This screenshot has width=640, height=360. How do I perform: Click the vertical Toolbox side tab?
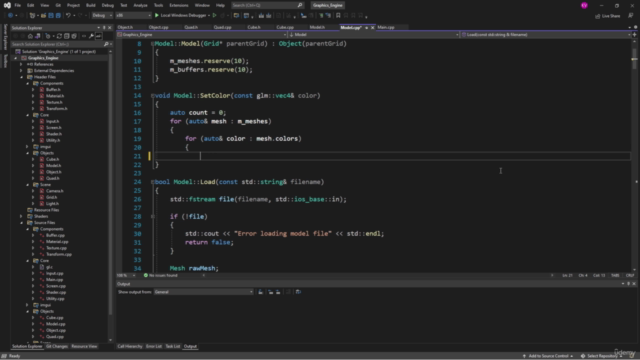pos(5,61)
